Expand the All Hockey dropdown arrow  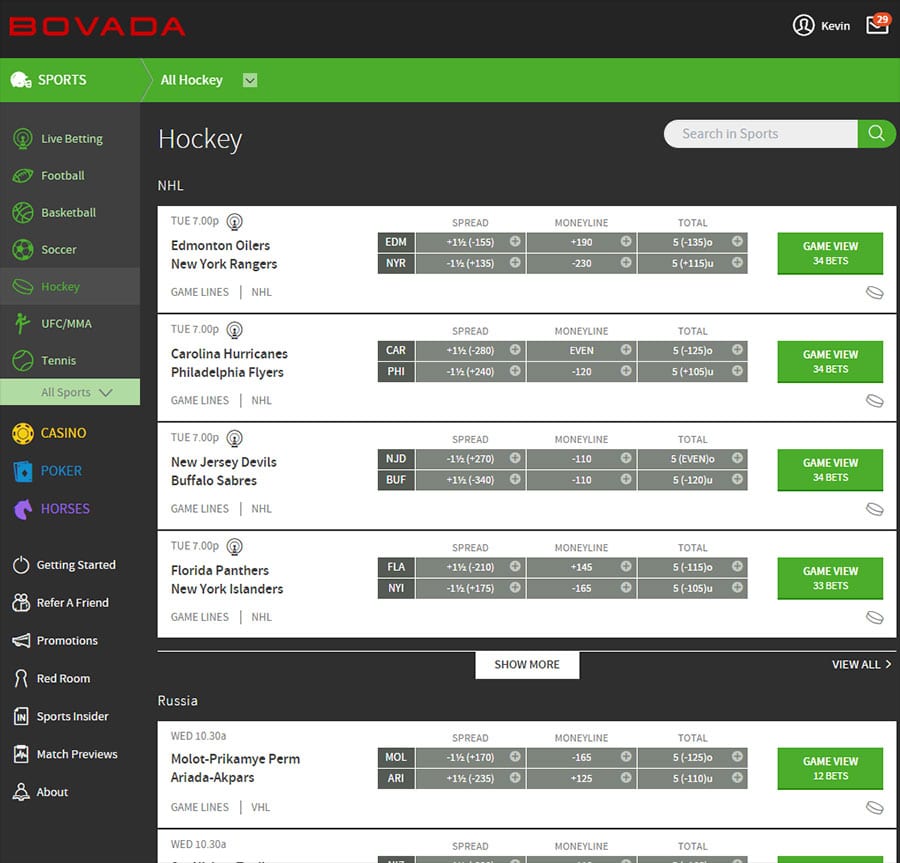pyautogui.click(x=250, y=80)
